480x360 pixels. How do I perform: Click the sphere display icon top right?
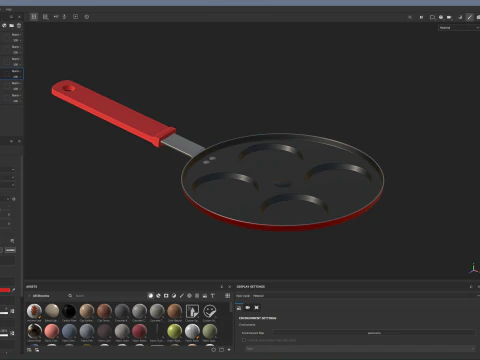[441, 17]
